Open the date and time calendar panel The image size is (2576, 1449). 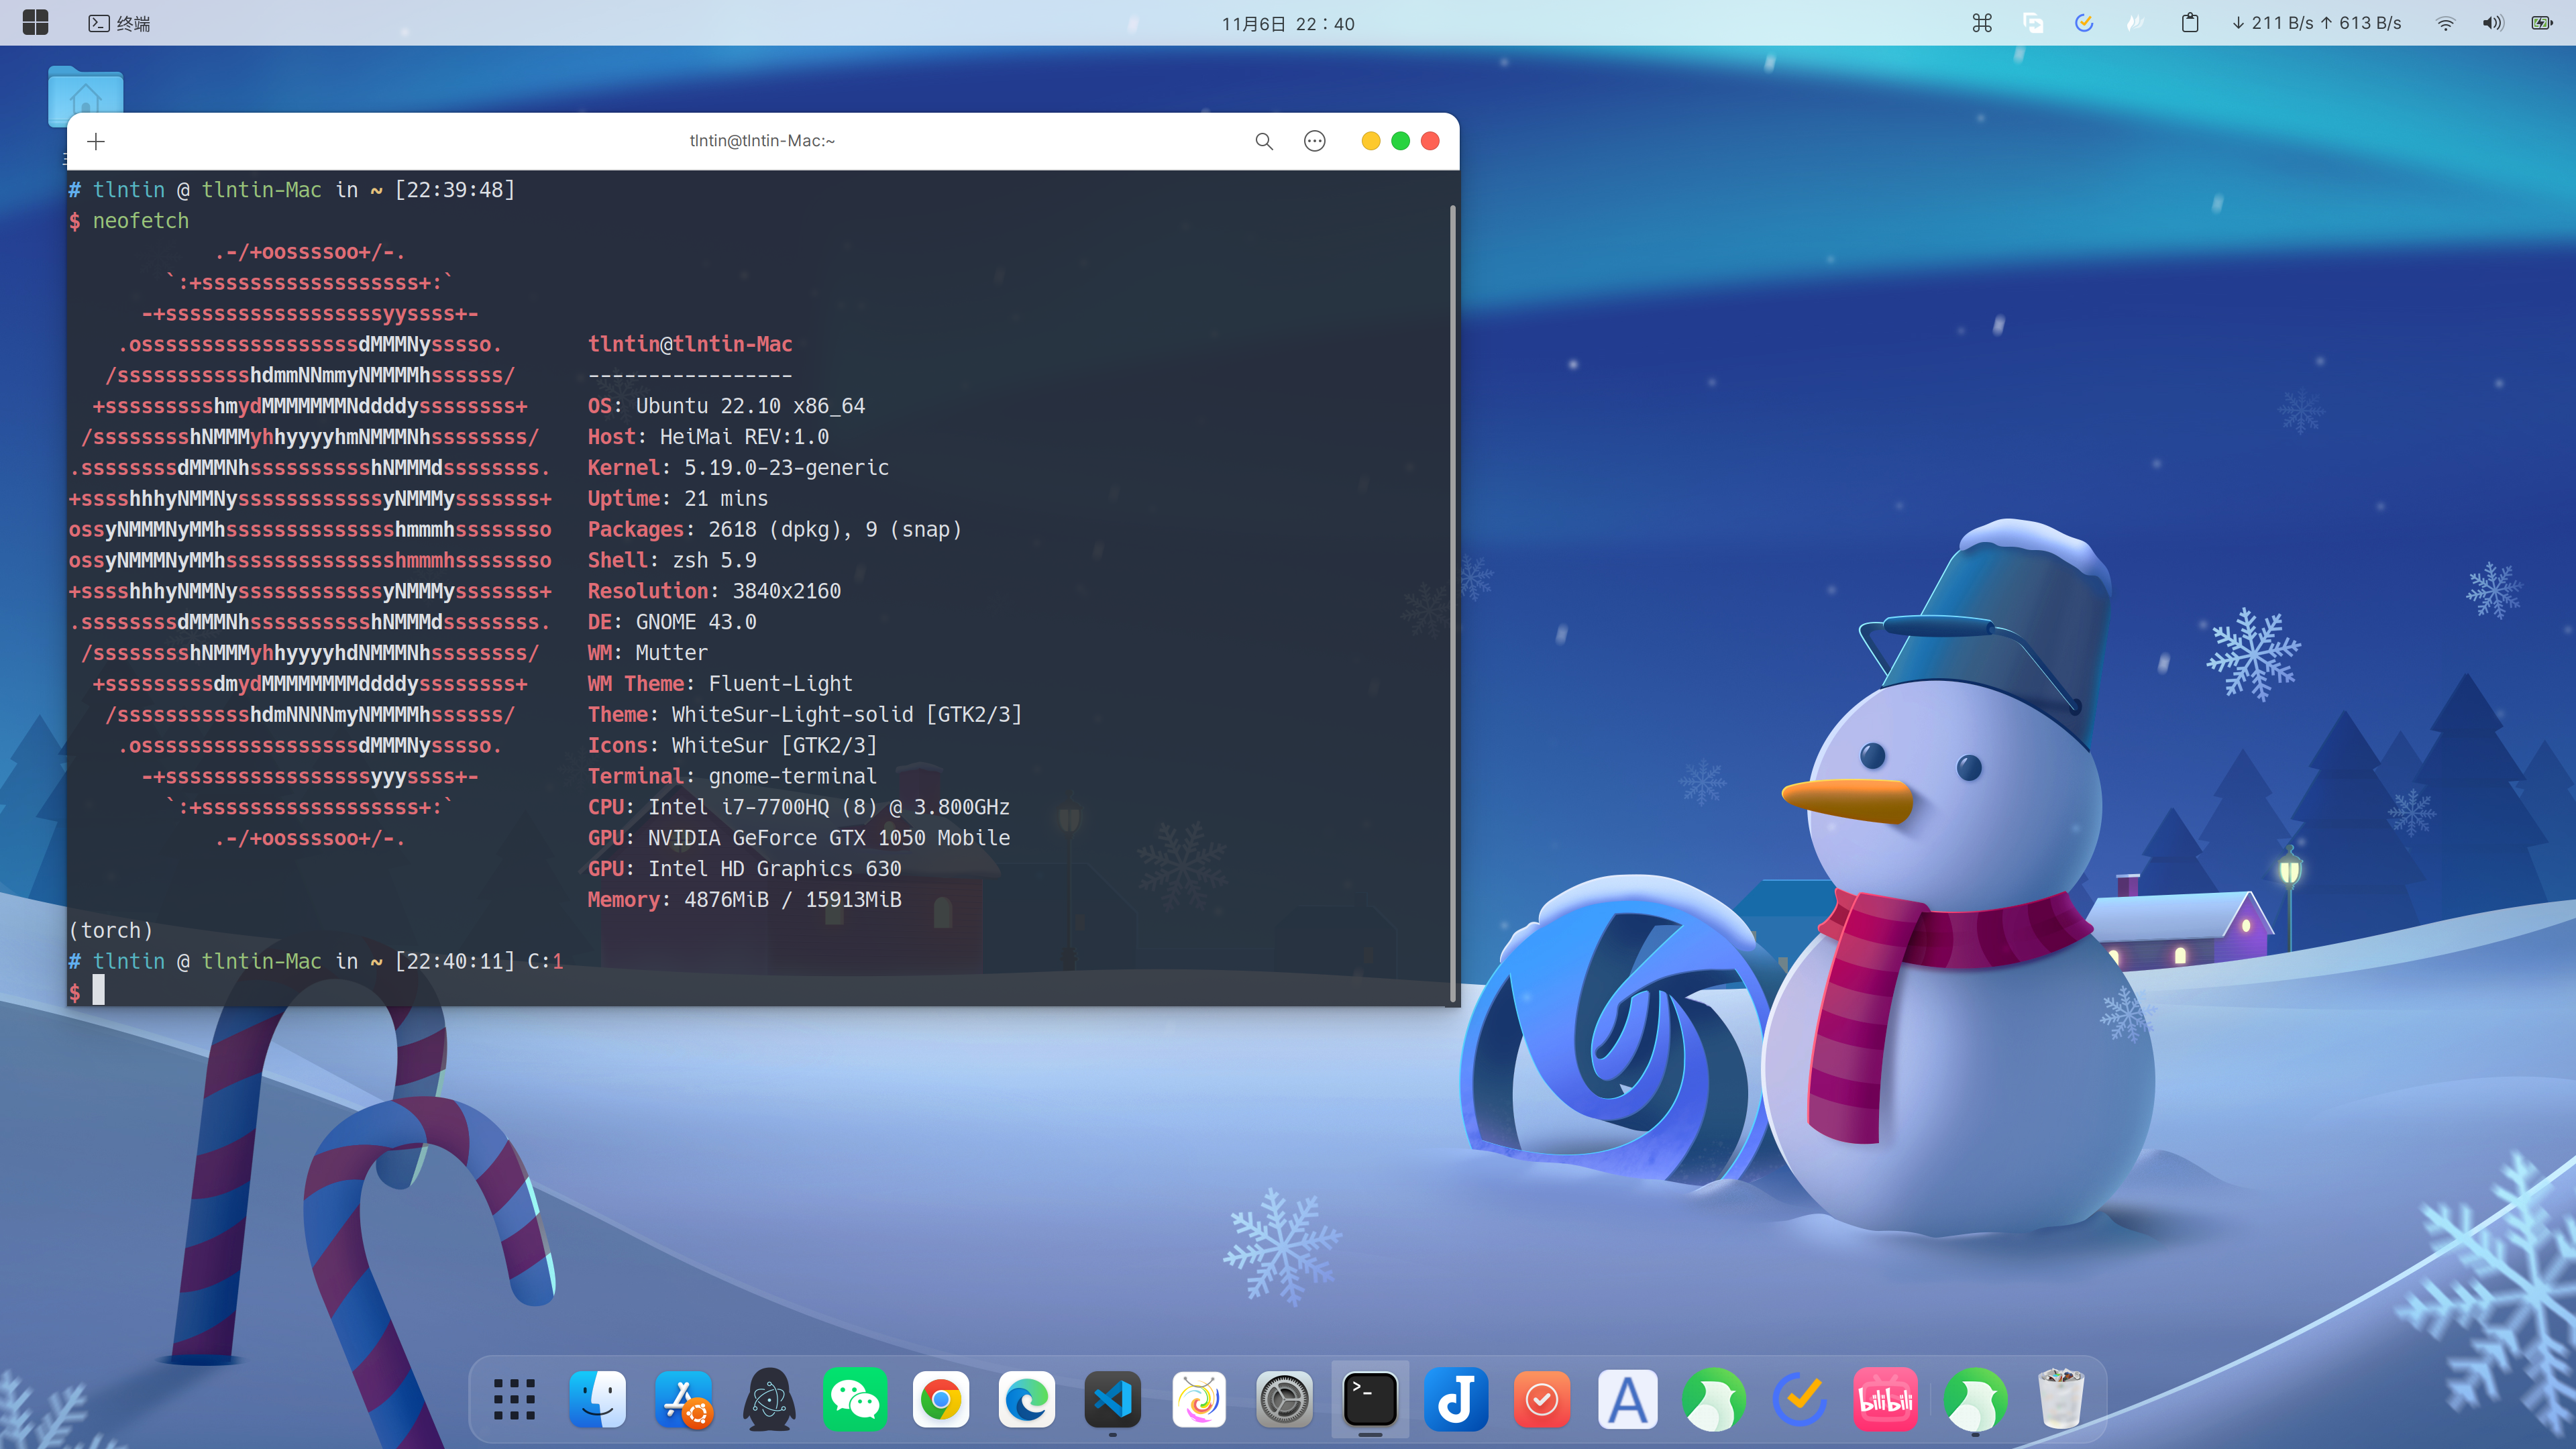pos(1287,23)
